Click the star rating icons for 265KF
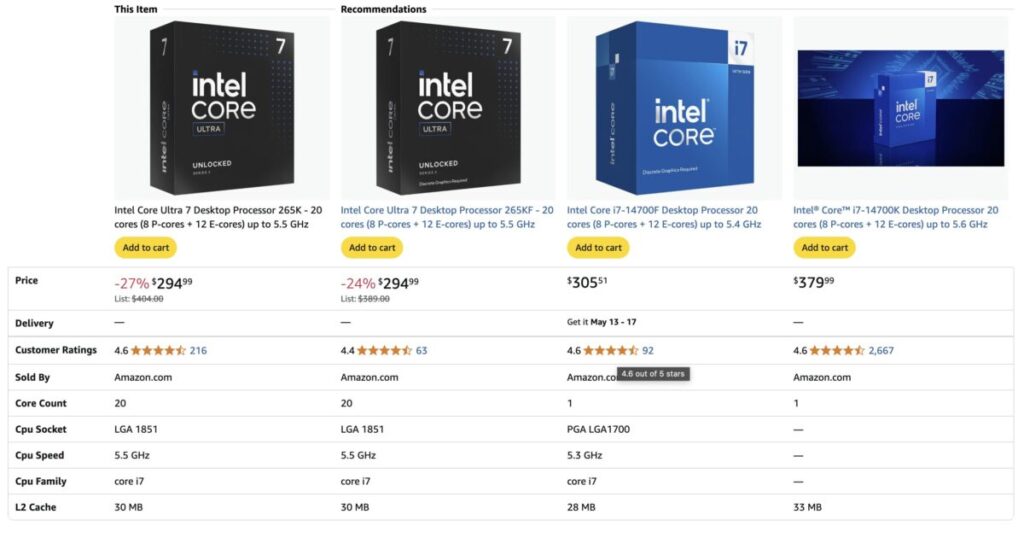This screenshot has height=538, width=1024. coord(384,351)
